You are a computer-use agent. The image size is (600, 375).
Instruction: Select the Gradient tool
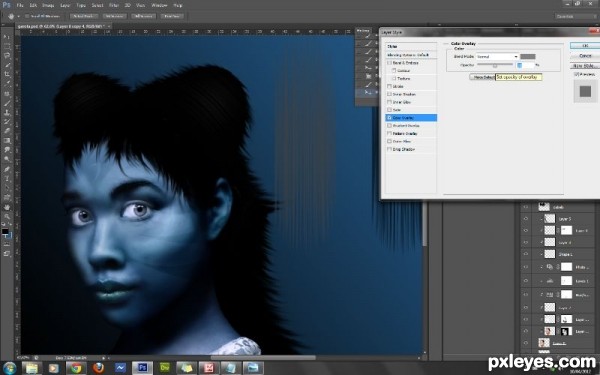tap(7, 140)
